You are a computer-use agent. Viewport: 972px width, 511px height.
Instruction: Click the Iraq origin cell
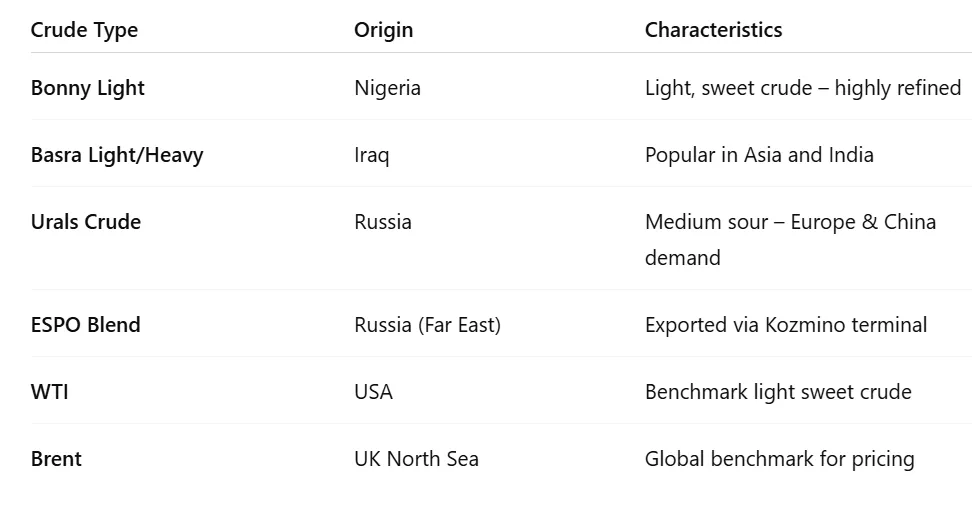tap(371, 155)
